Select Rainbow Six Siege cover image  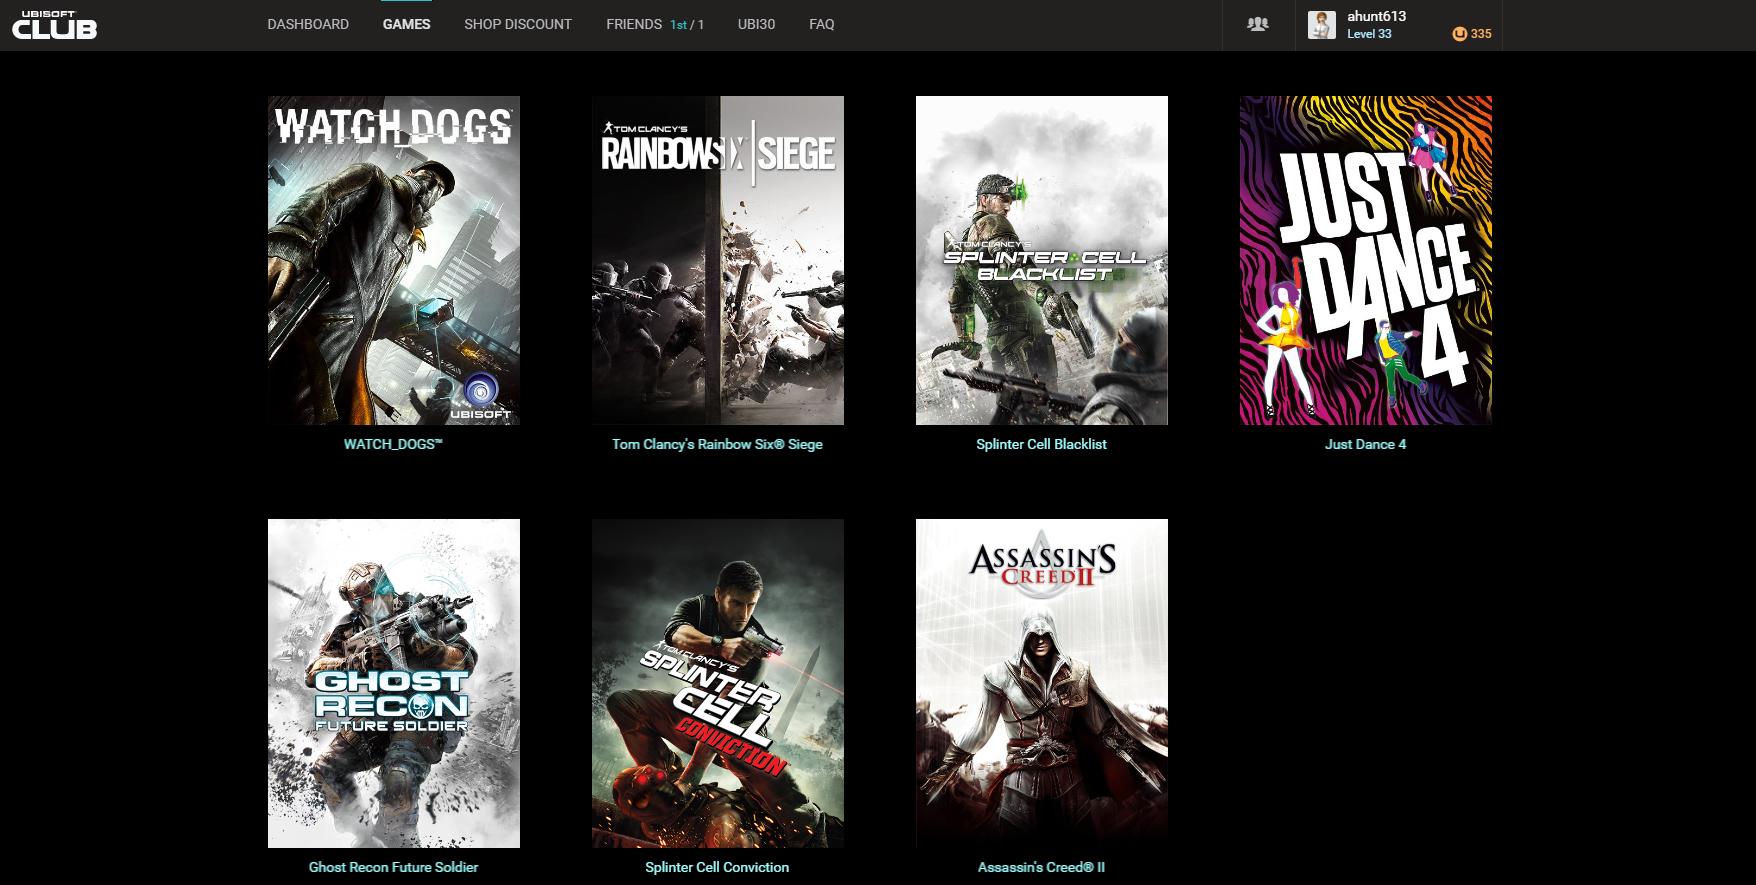click(x=718, y=260)
